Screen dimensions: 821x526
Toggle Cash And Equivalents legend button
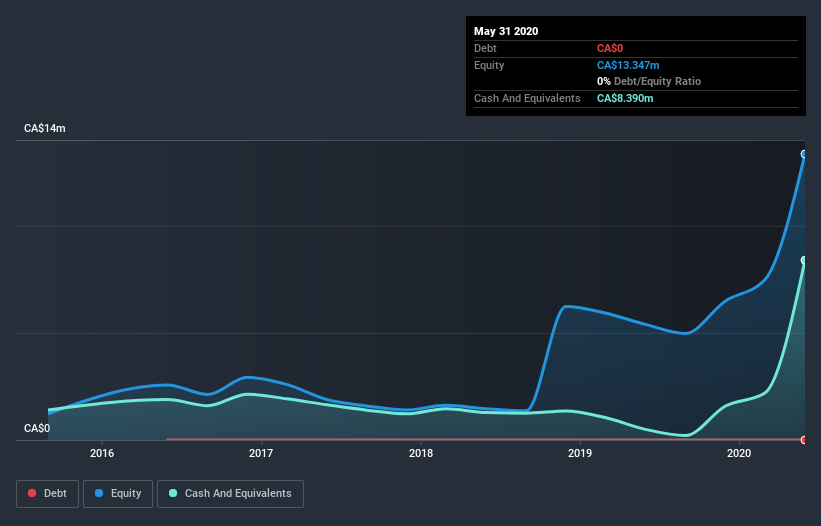pyautogui.click(x=230, y=494)
